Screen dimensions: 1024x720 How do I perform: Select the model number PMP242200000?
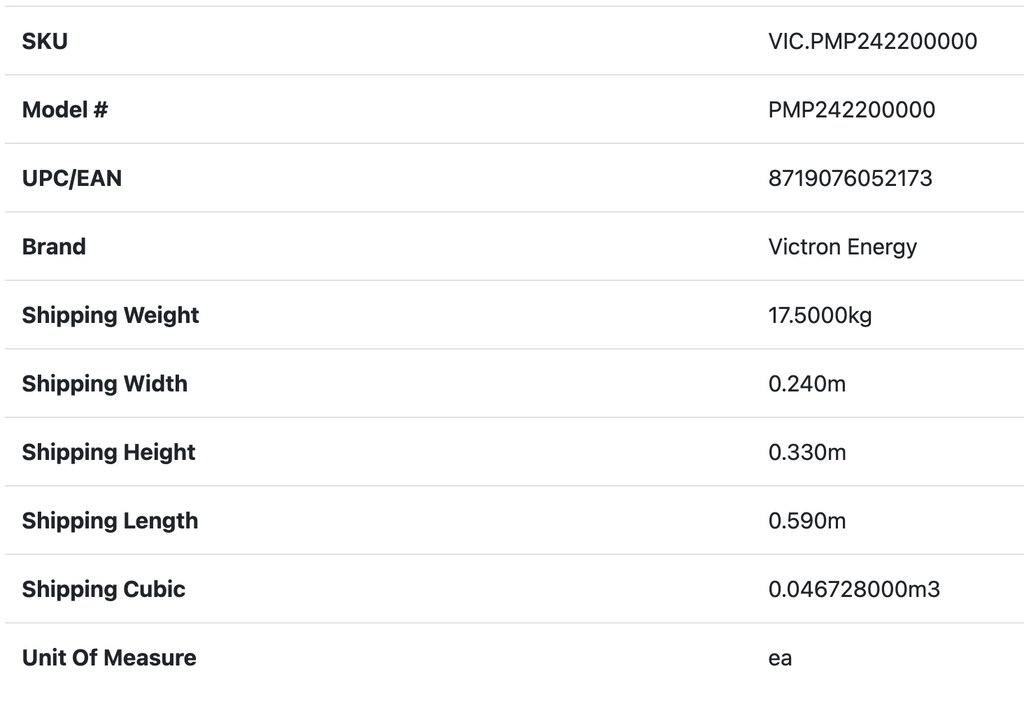[851, 110]
